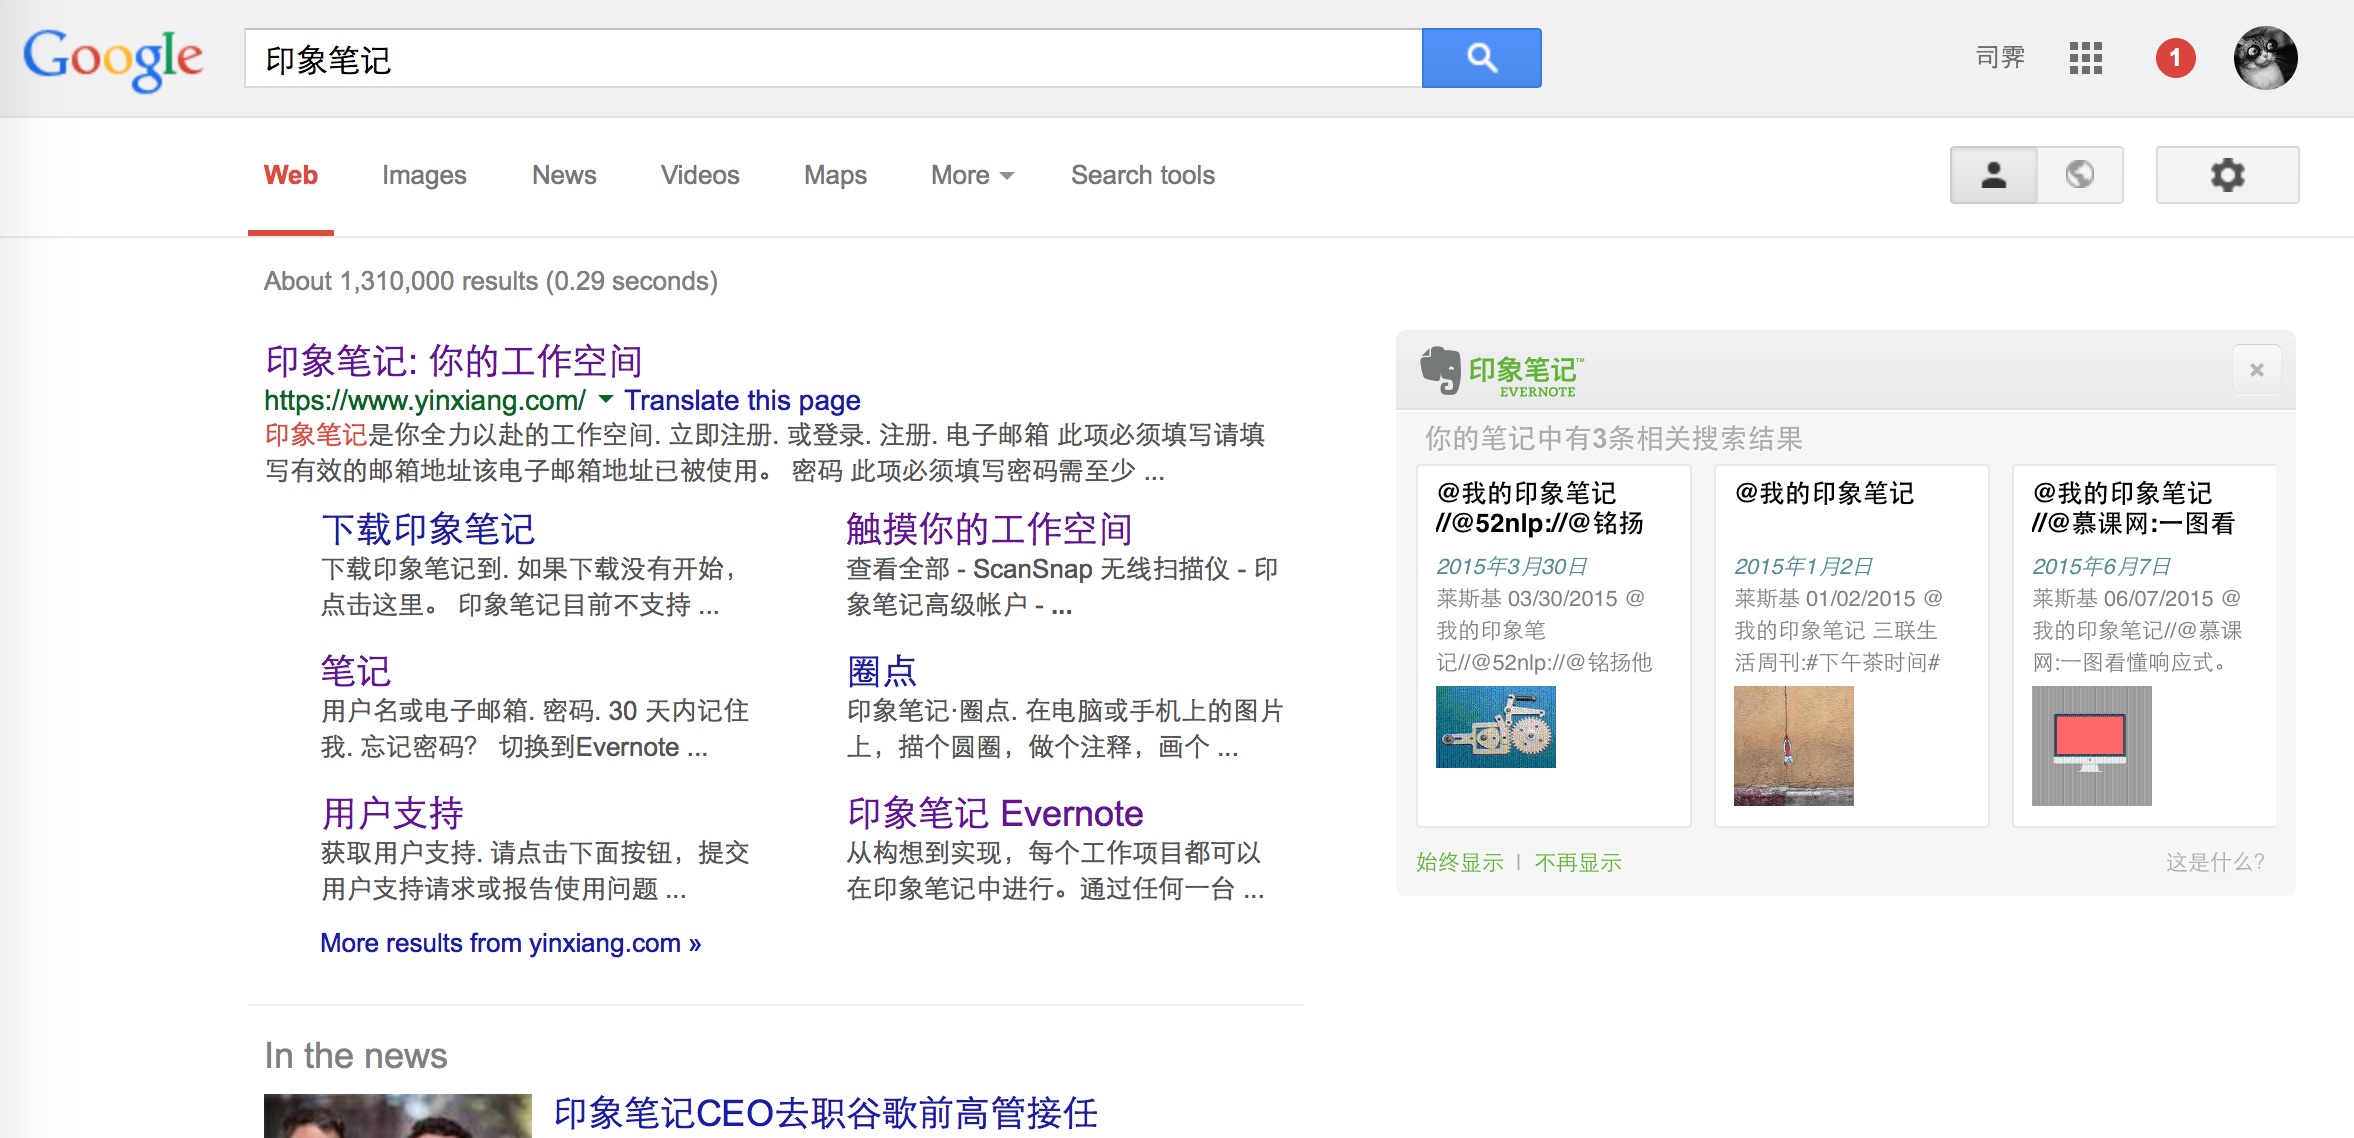
Task: Open the Search tools options
Action: pos(1142,175)
